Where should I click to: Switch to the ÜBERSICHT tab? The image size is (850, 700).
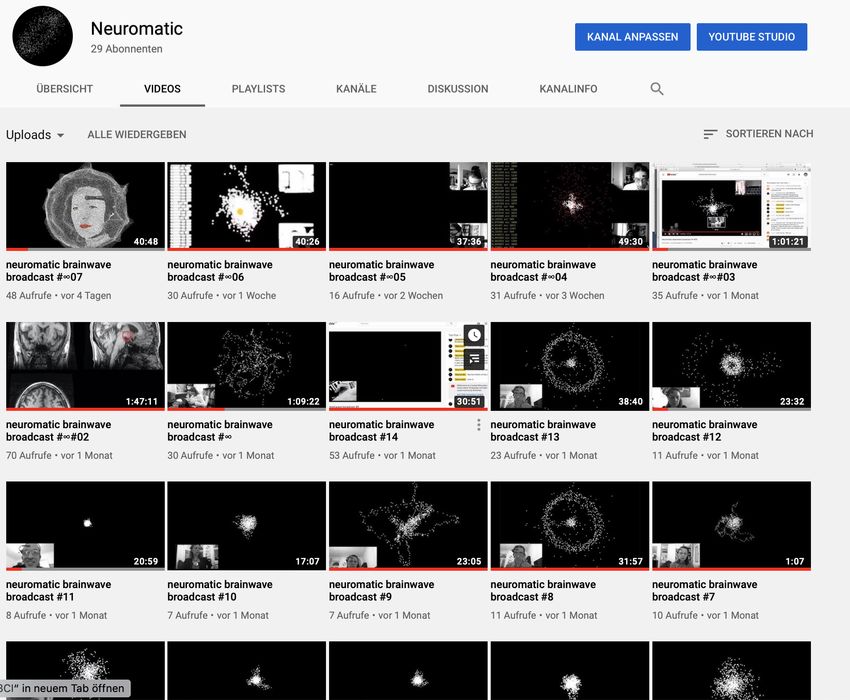coord(65,89)
